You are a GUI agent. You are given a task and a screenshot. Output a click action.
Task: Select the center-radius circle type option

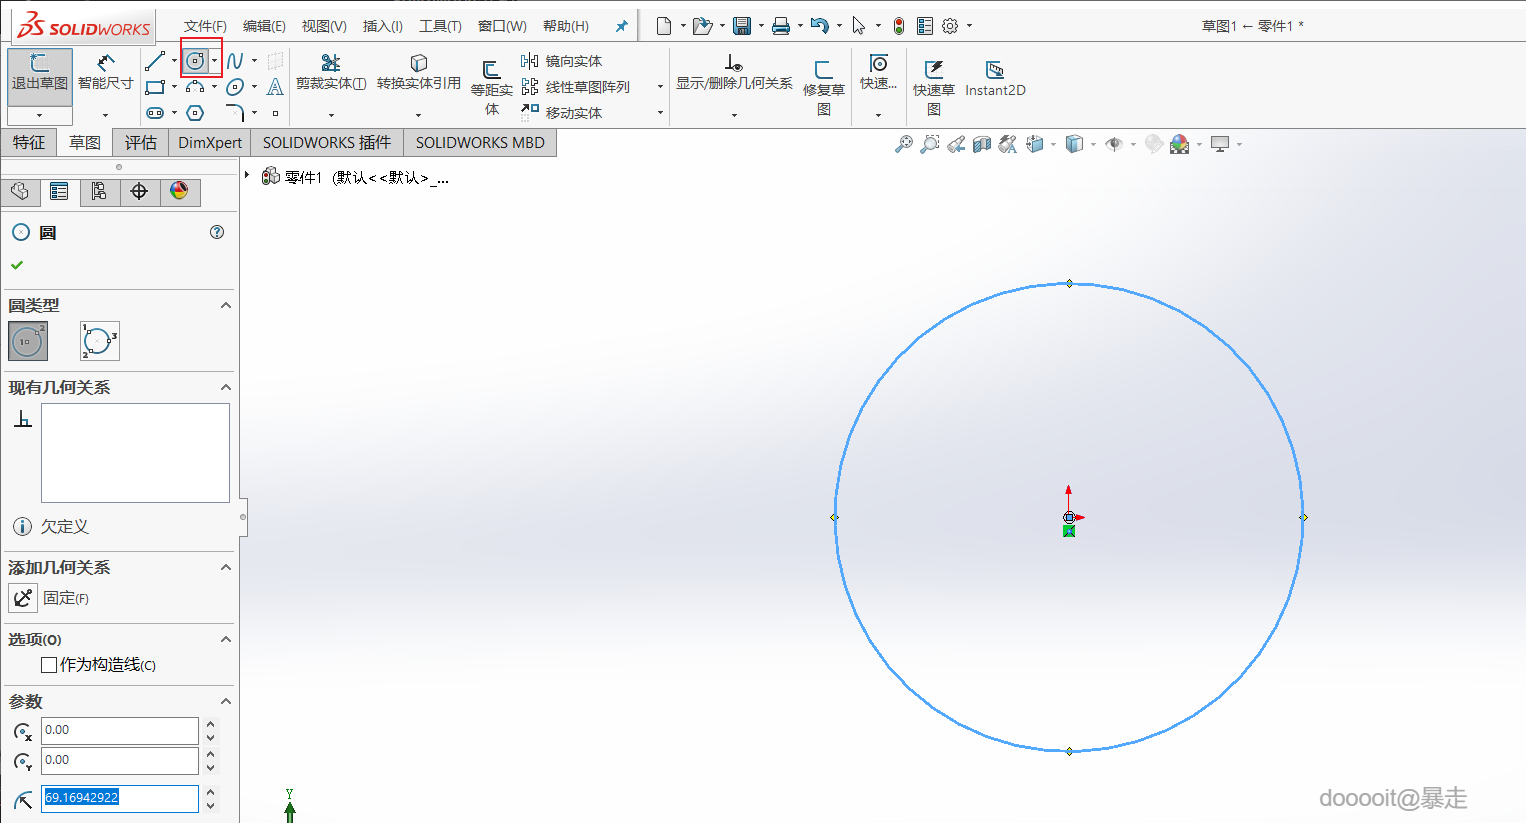pyautogui.click(x=28, y=341)
